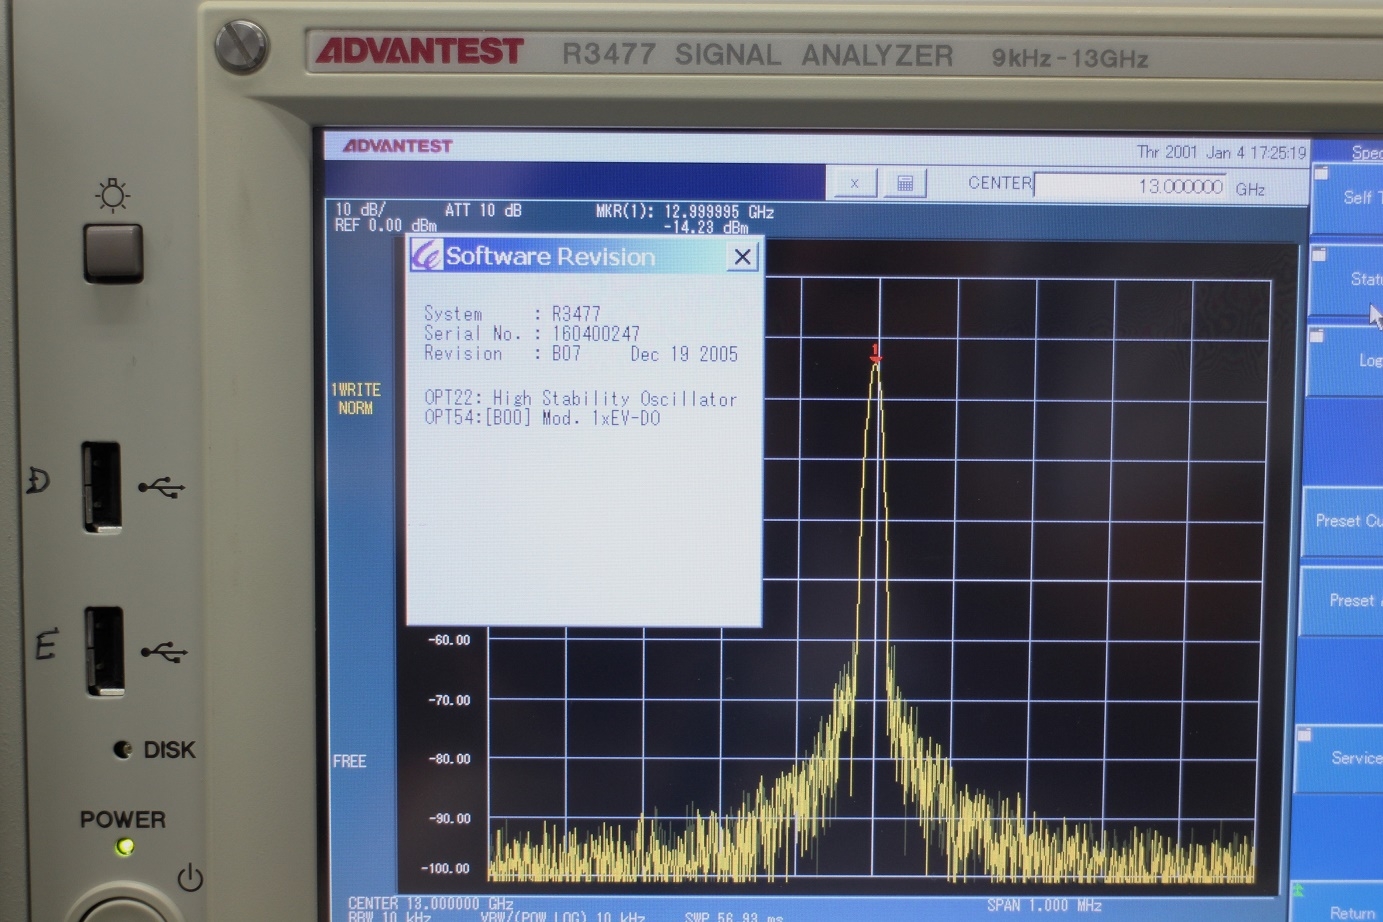Select the Self Test softkey
1383x922 pixels.
1348,199
